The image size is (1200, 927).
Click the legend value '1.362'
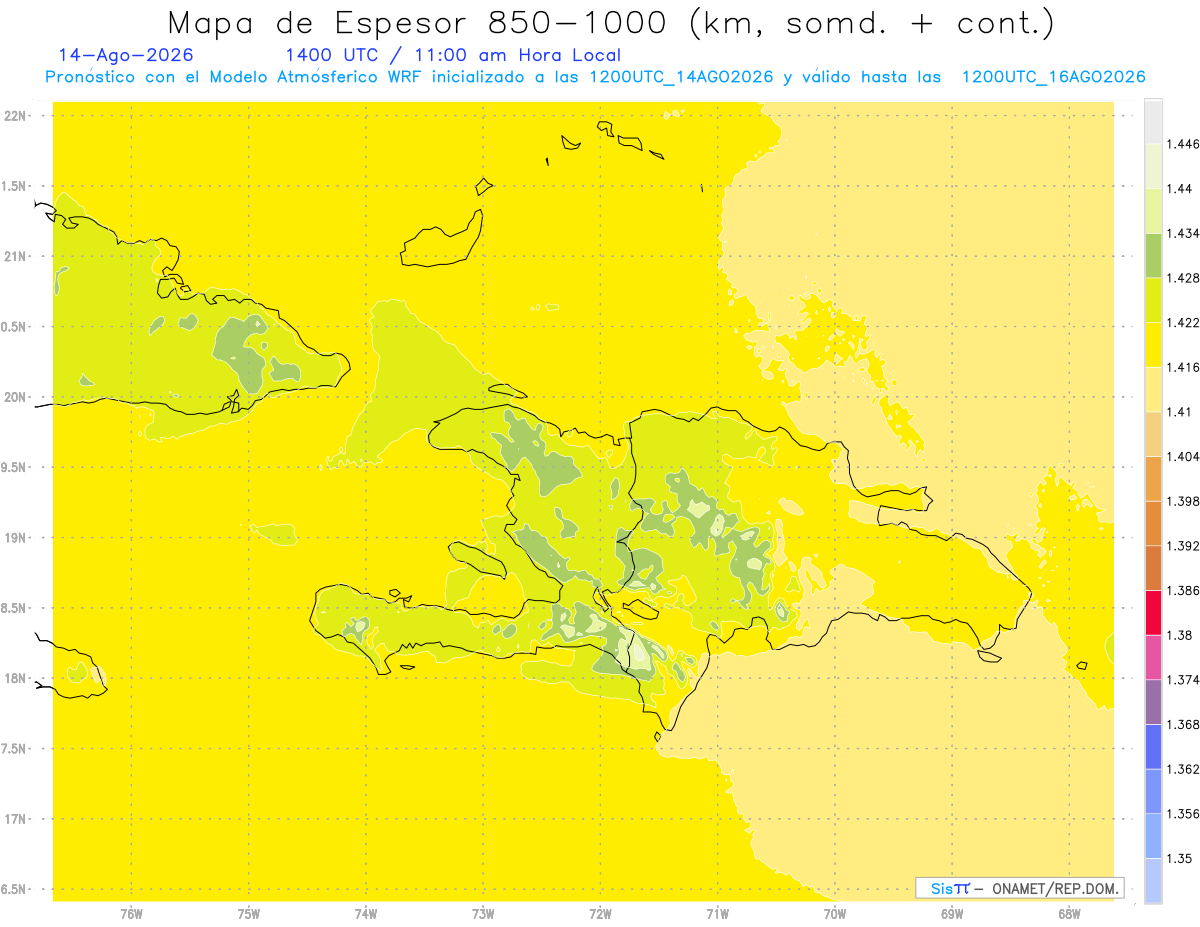(x=1181, y=769)
